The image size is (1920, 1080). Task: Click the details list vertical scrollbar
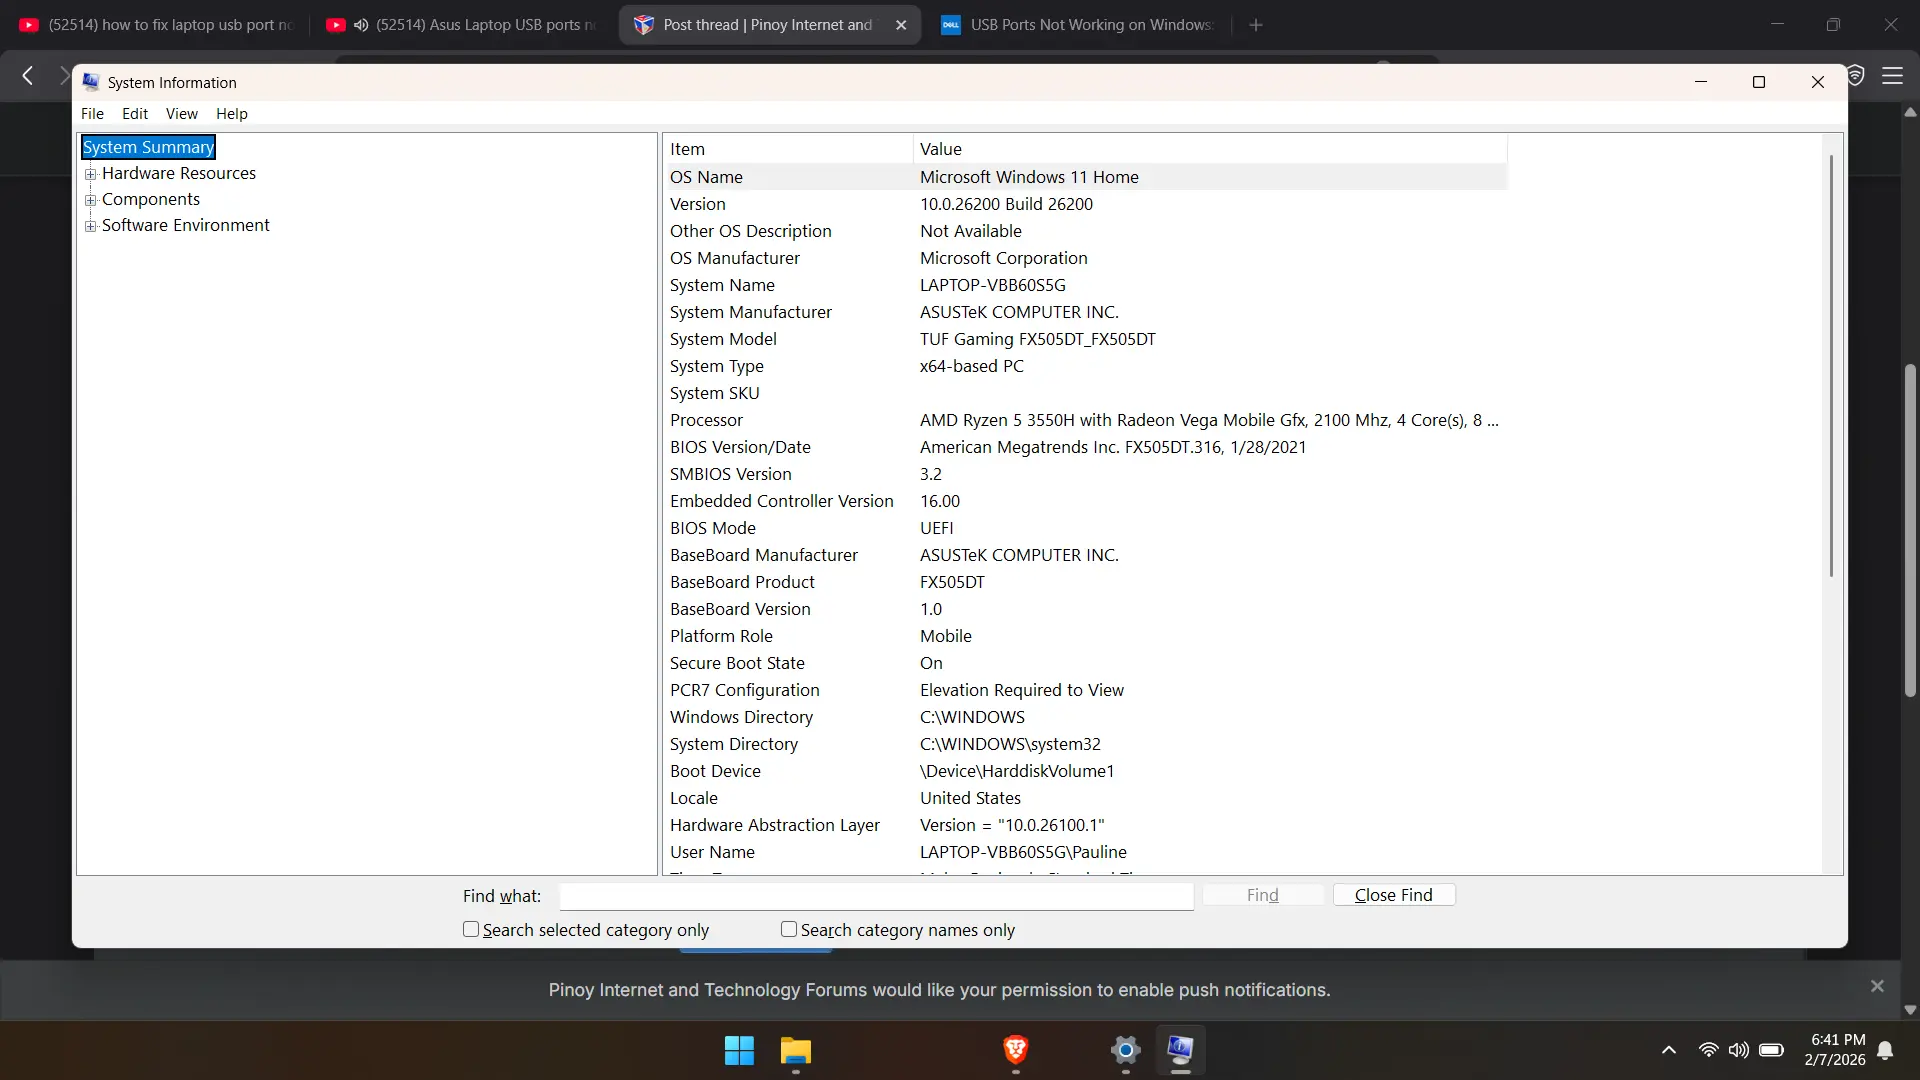point(1832,365)
